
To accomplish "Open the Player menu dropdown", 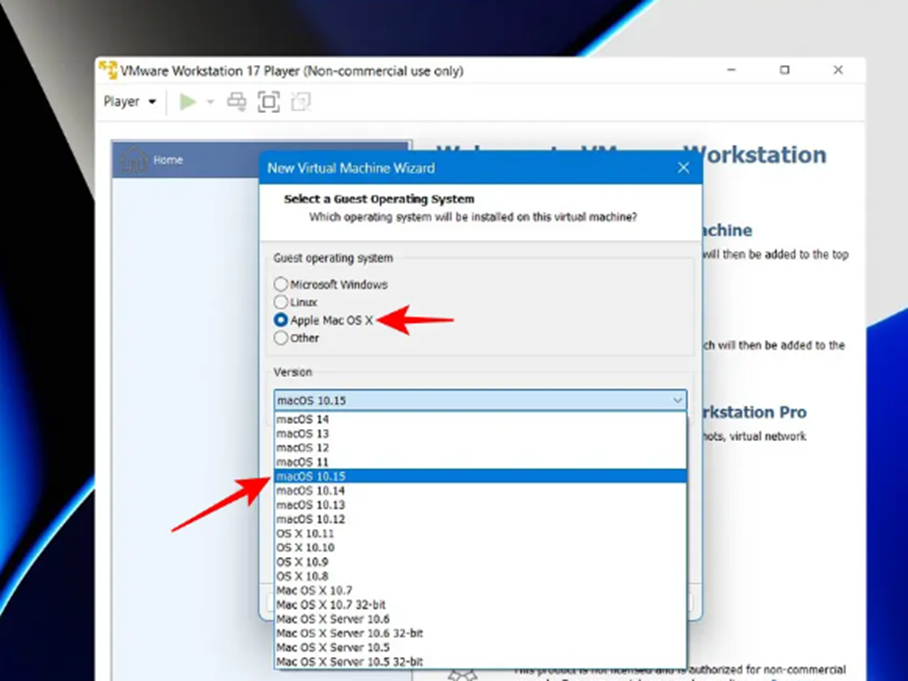I will [x=130, y=102].
